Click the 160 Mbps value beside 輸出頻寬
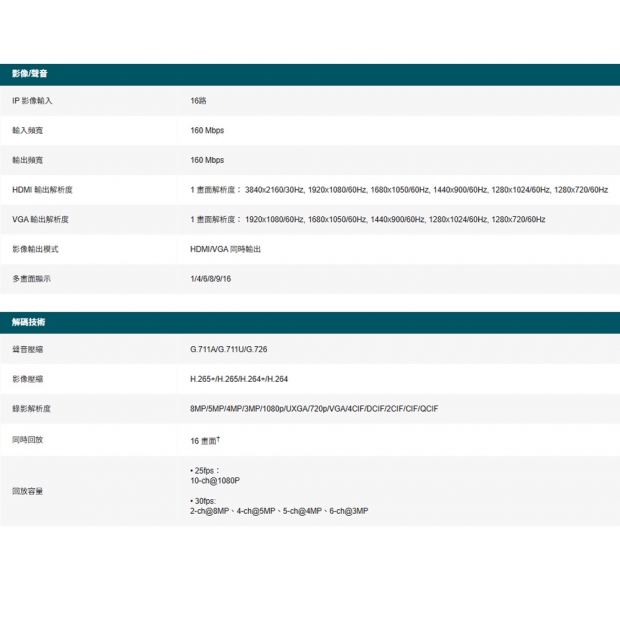This screenshot has width=620, height=620. coord(207,160)
